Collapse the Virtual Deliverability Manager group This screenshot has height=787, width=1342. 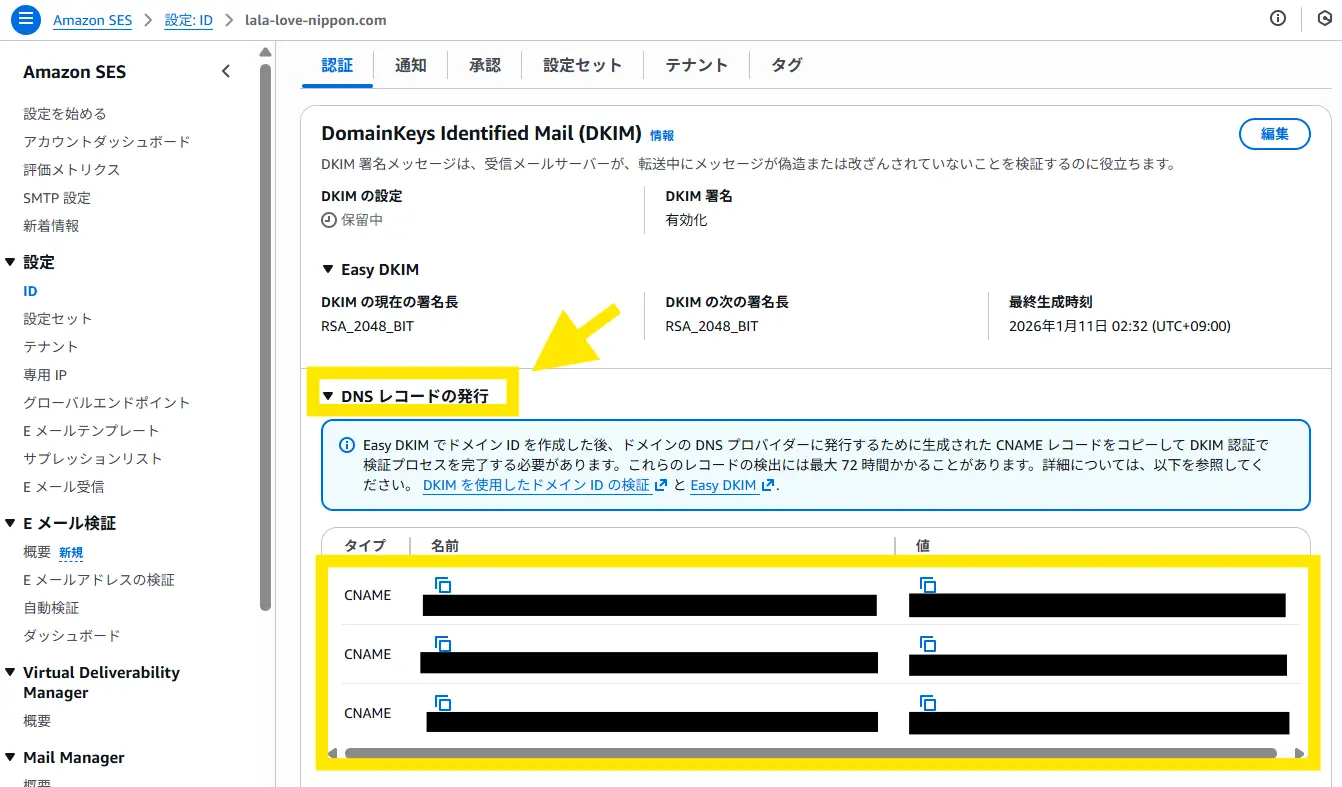pos(10,673)
